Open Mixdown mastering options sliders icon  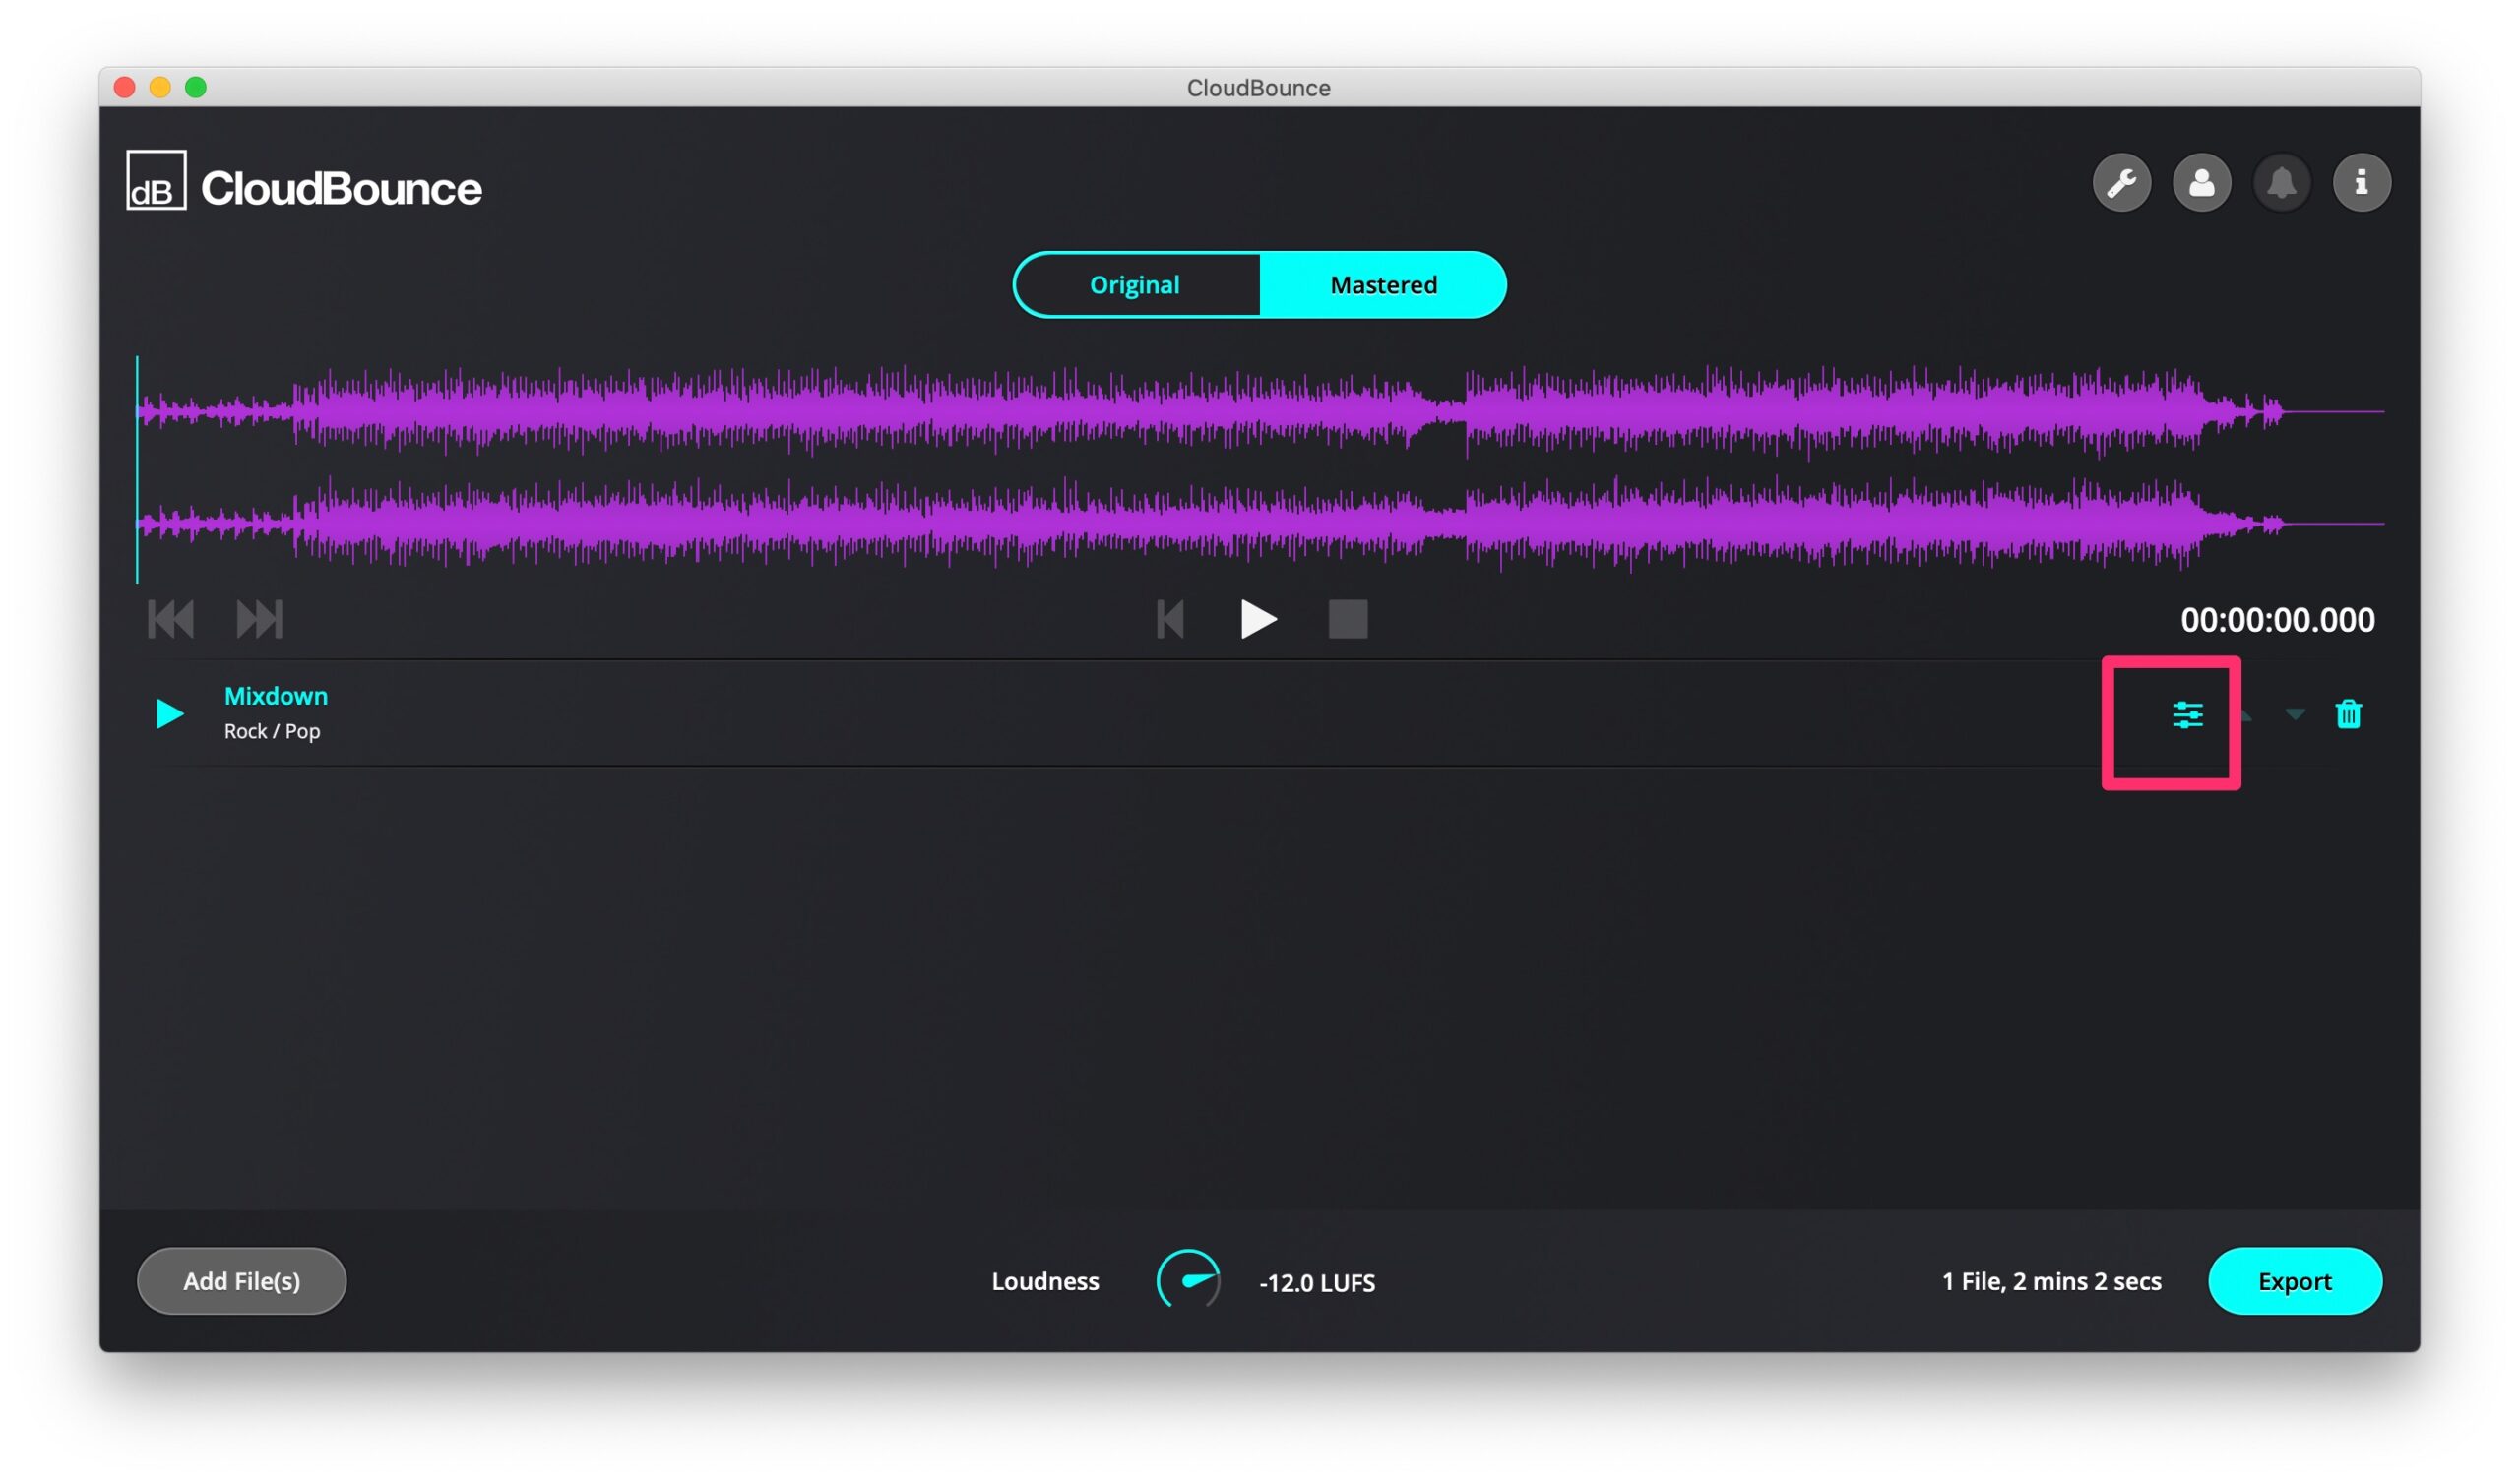click(2187, 715)
